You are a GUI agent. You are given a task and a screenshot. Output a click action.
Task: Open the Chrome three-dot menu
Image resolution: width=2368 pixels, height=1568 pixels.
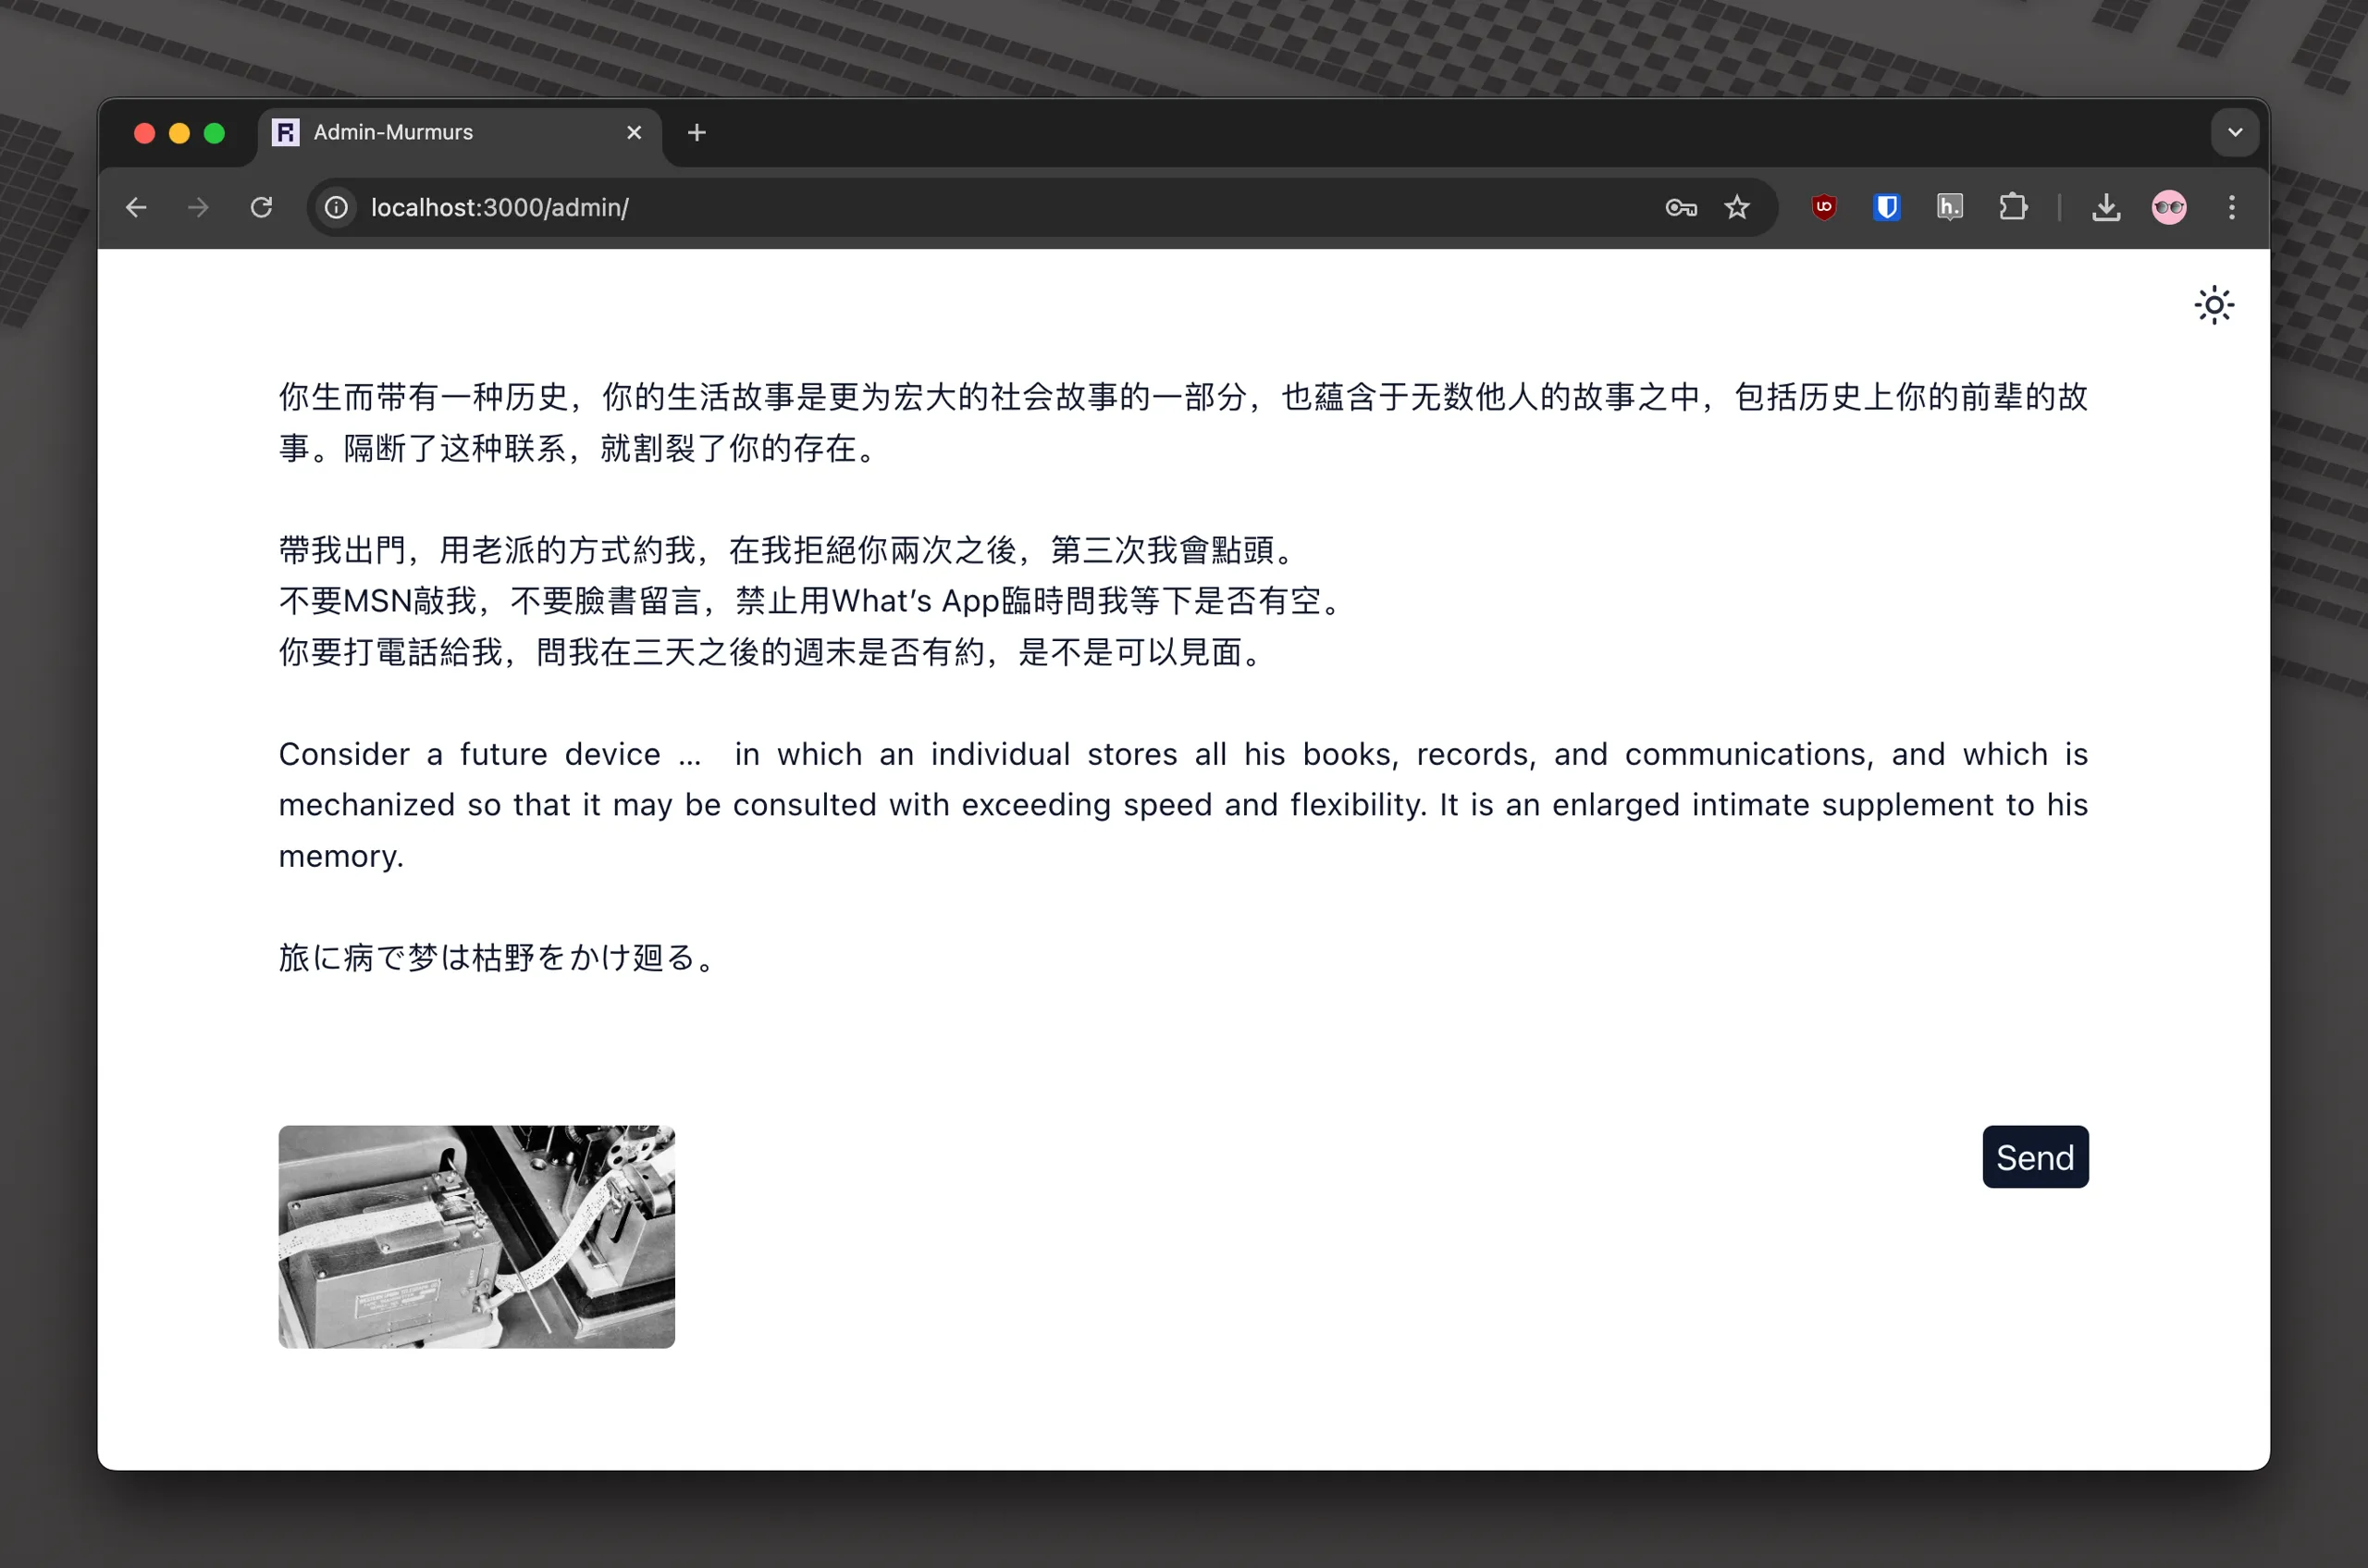(2232, 207)
